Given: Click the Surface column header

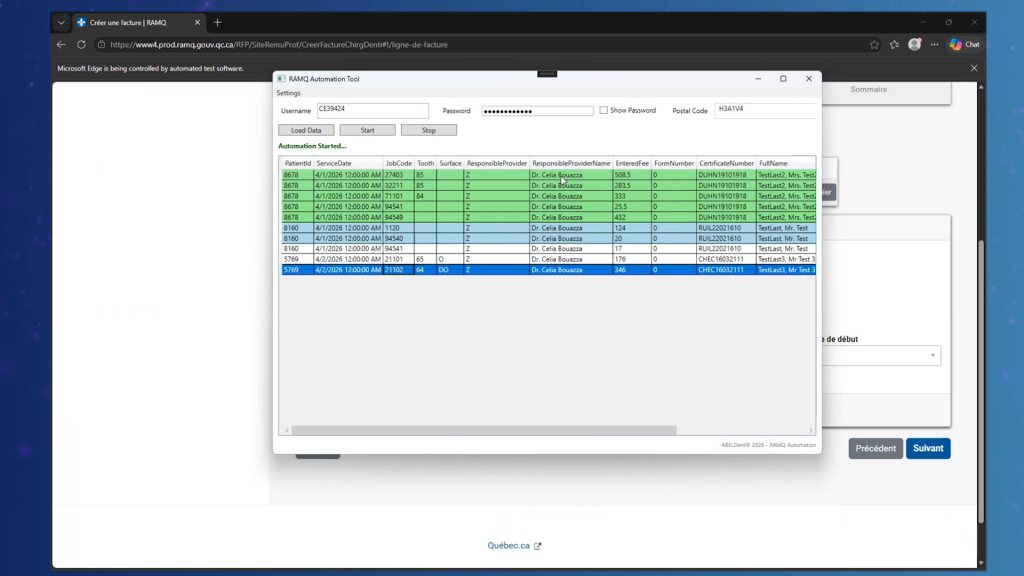Looking at the screenshot, I should [x=450, y=163].
